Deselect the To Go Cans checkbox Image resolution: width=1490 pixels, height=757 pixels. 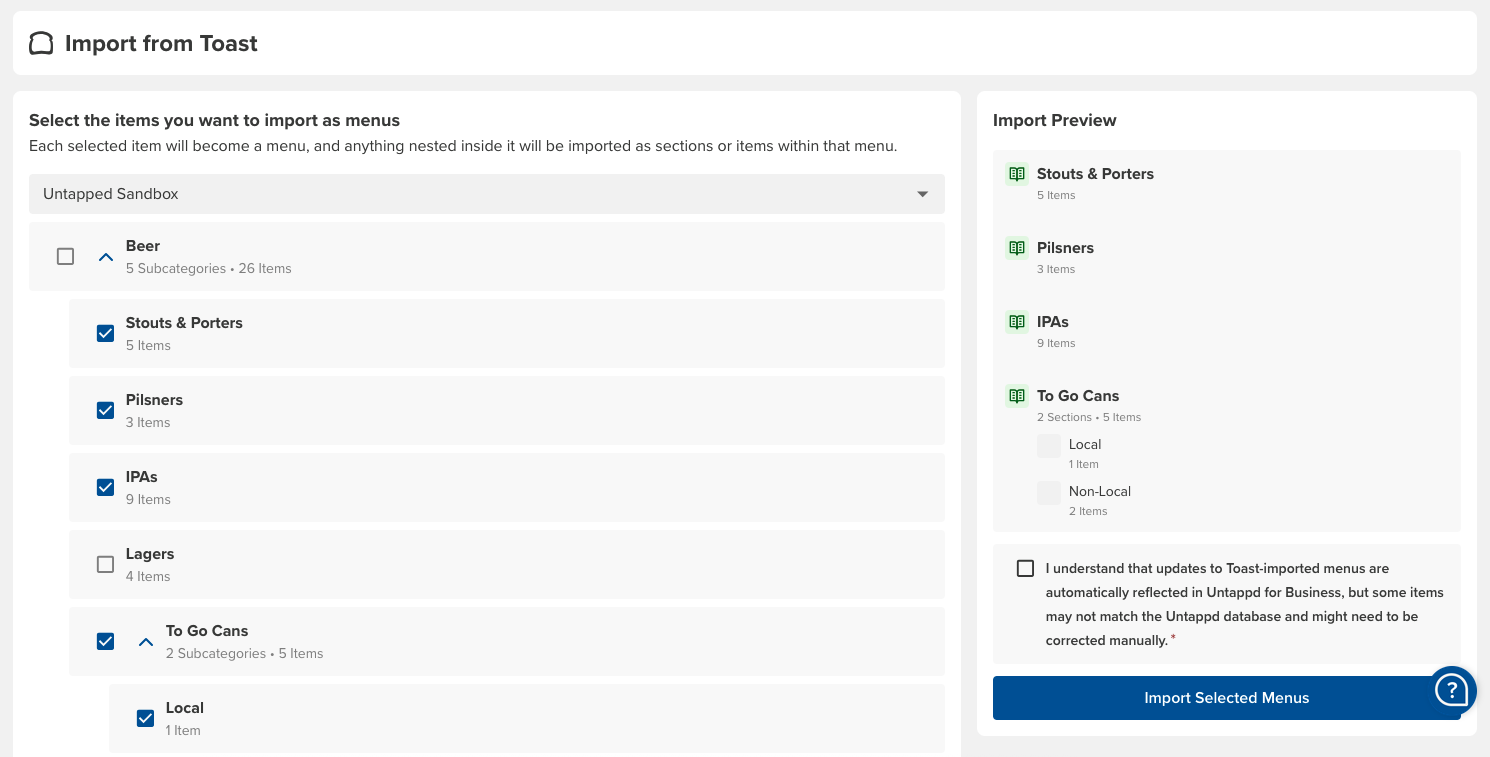pos(106,642)
